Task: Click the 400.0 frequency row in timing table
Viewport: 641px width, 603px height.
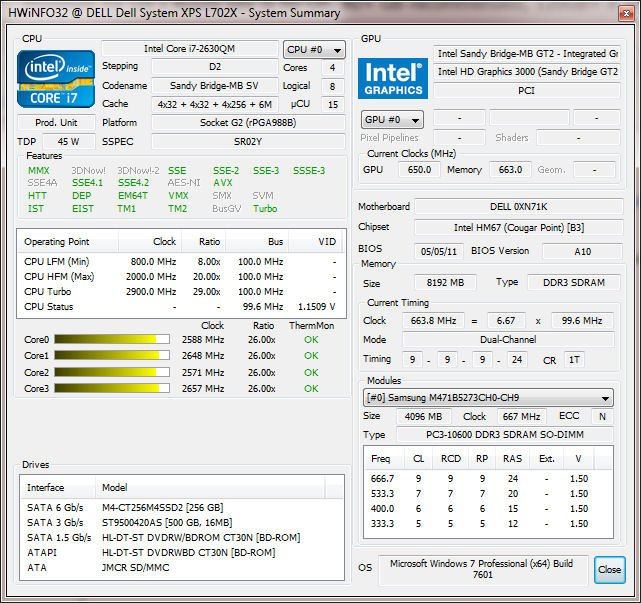Action: point(488,509)
